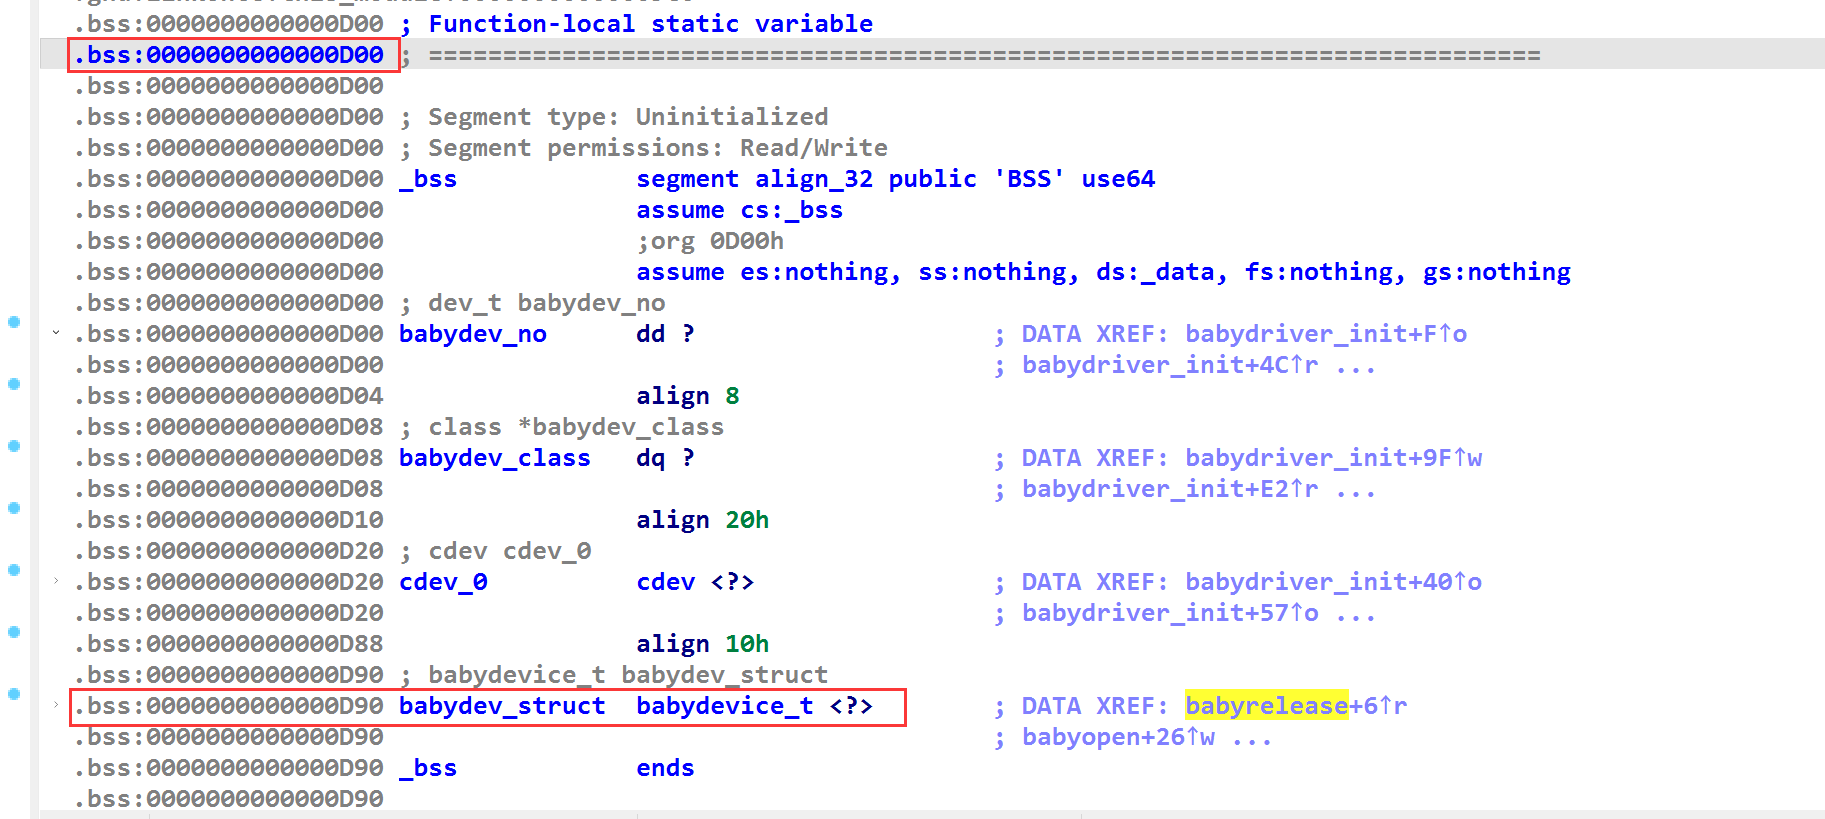
Task: Follow xref babydriver_init+F↑o
Action: [x=1326, y=334]
